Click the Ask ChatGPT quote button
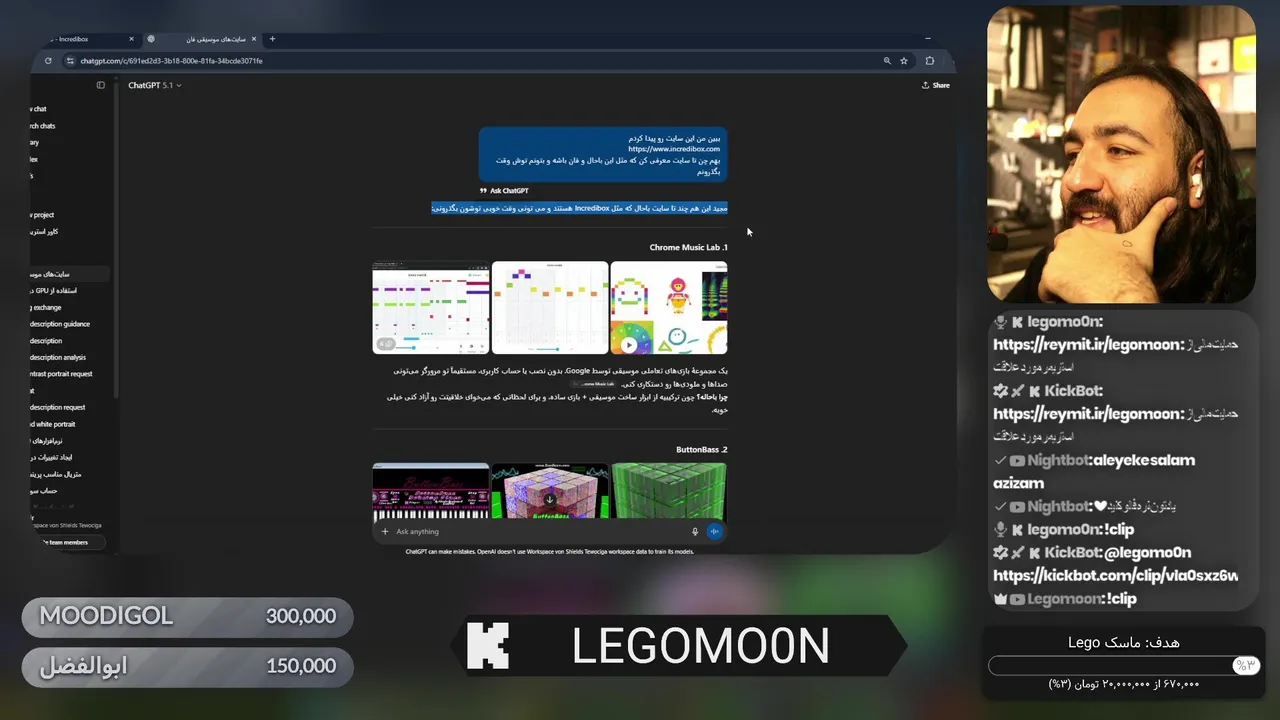The height and width of the screenshot is (720, 1280). [504, 191]
